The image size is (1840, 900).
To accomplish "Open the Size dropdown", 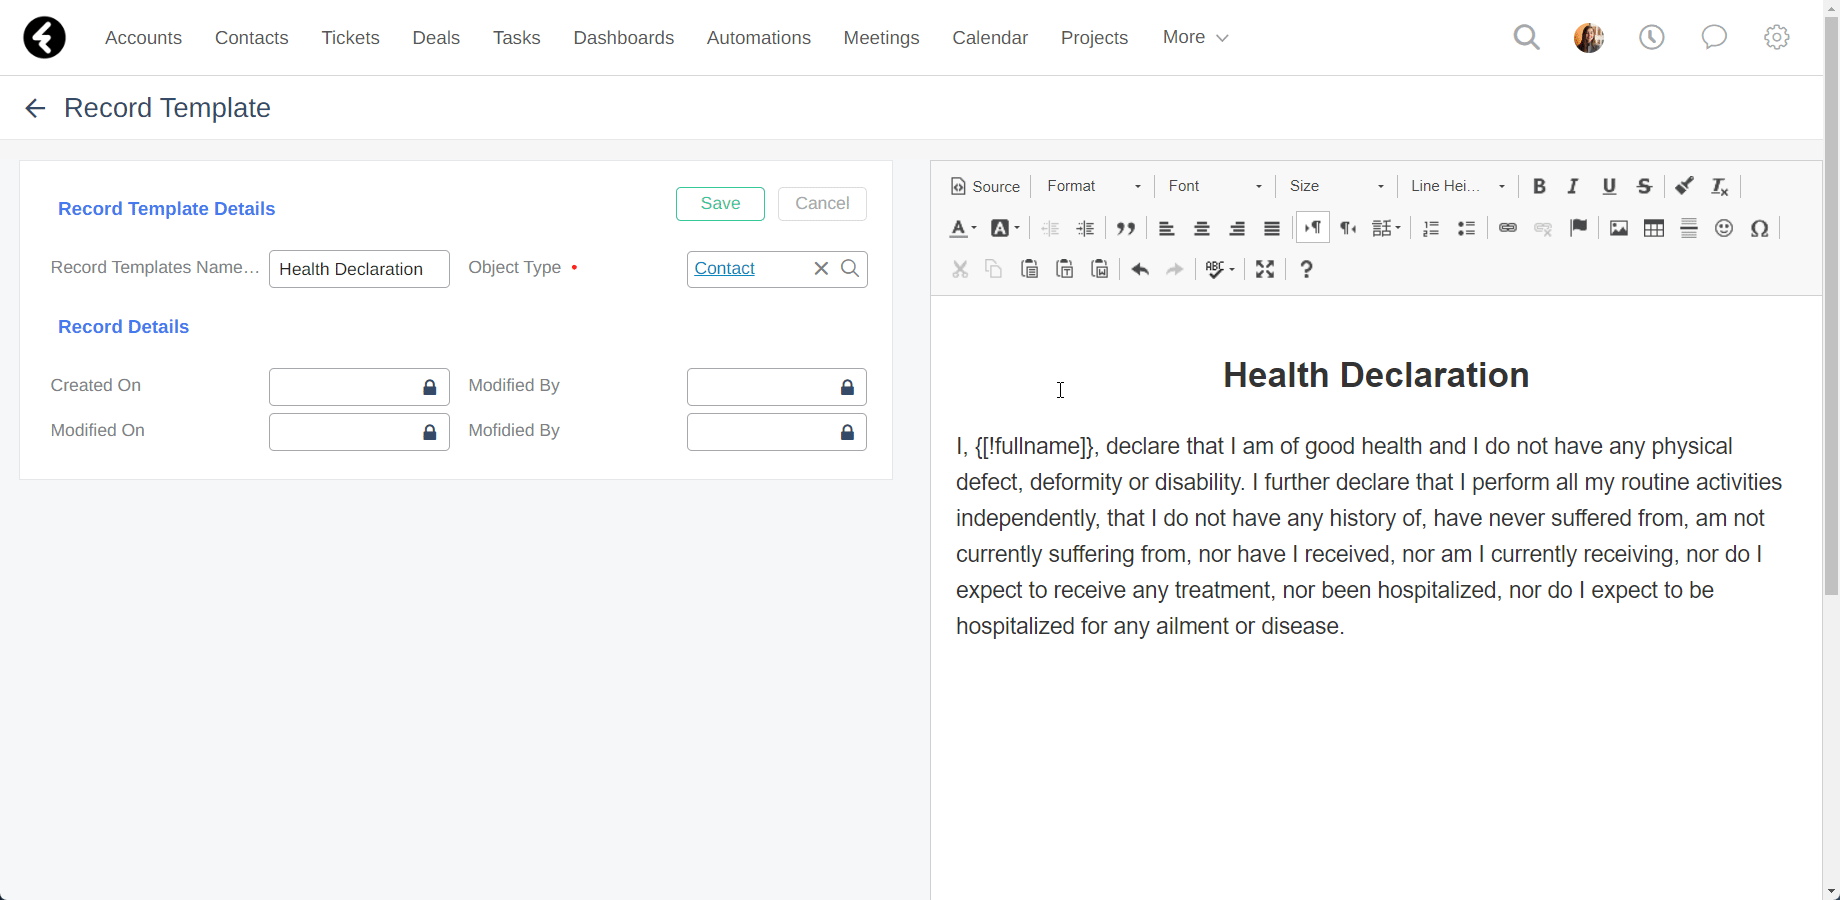I will pos(1336,186).
